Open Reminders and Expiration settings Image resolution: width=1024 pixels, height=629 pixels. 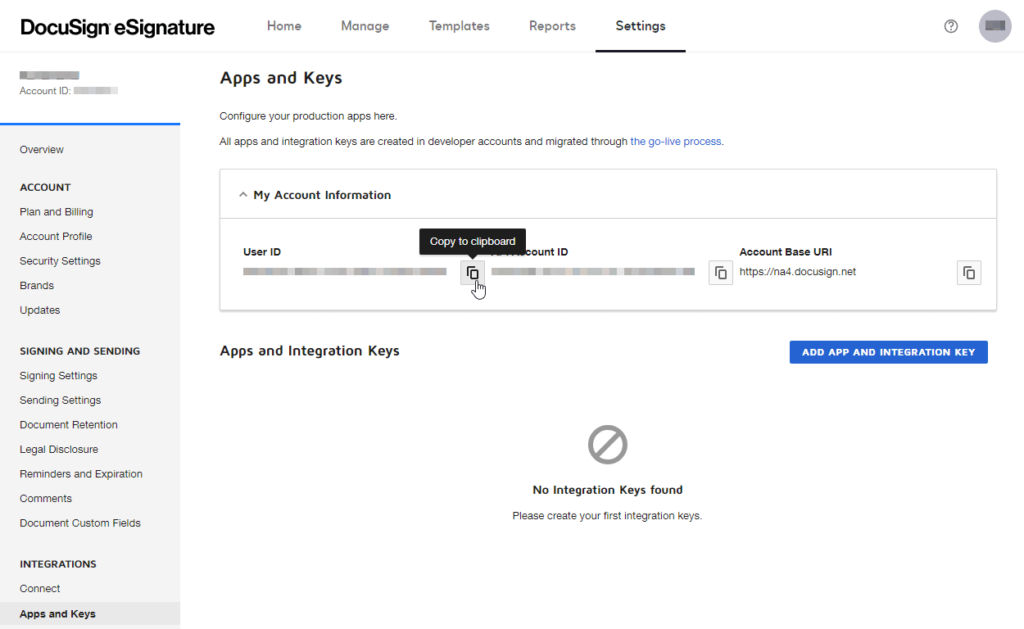click(x=80, y=473)
